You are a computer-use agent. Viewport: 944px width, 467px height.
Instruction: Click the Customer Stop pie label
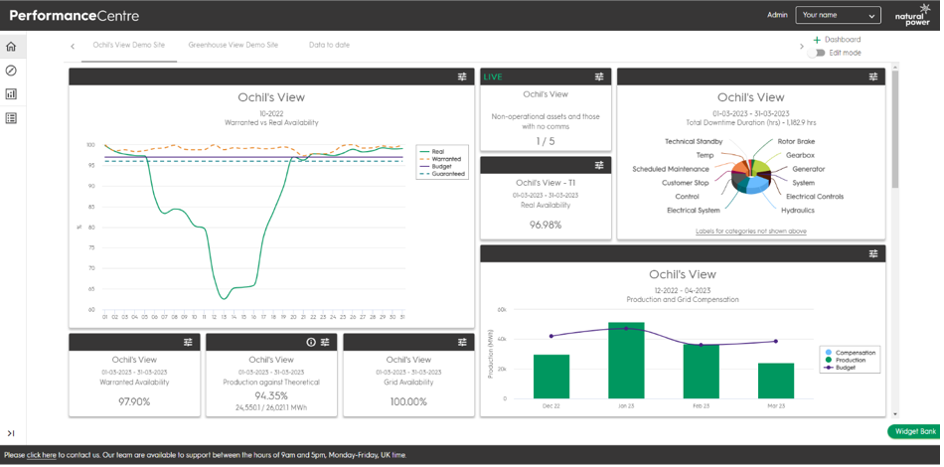[686, 183]
